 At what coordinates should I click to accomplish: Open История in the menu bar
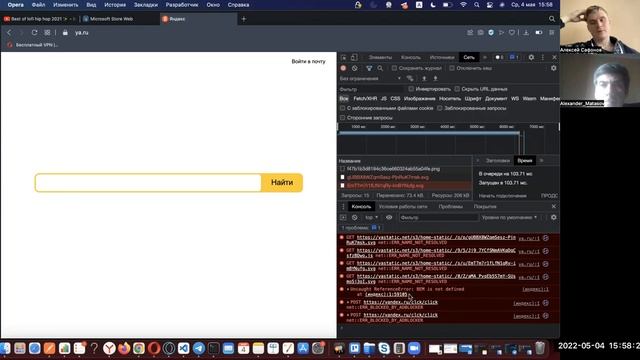[115, 5]
